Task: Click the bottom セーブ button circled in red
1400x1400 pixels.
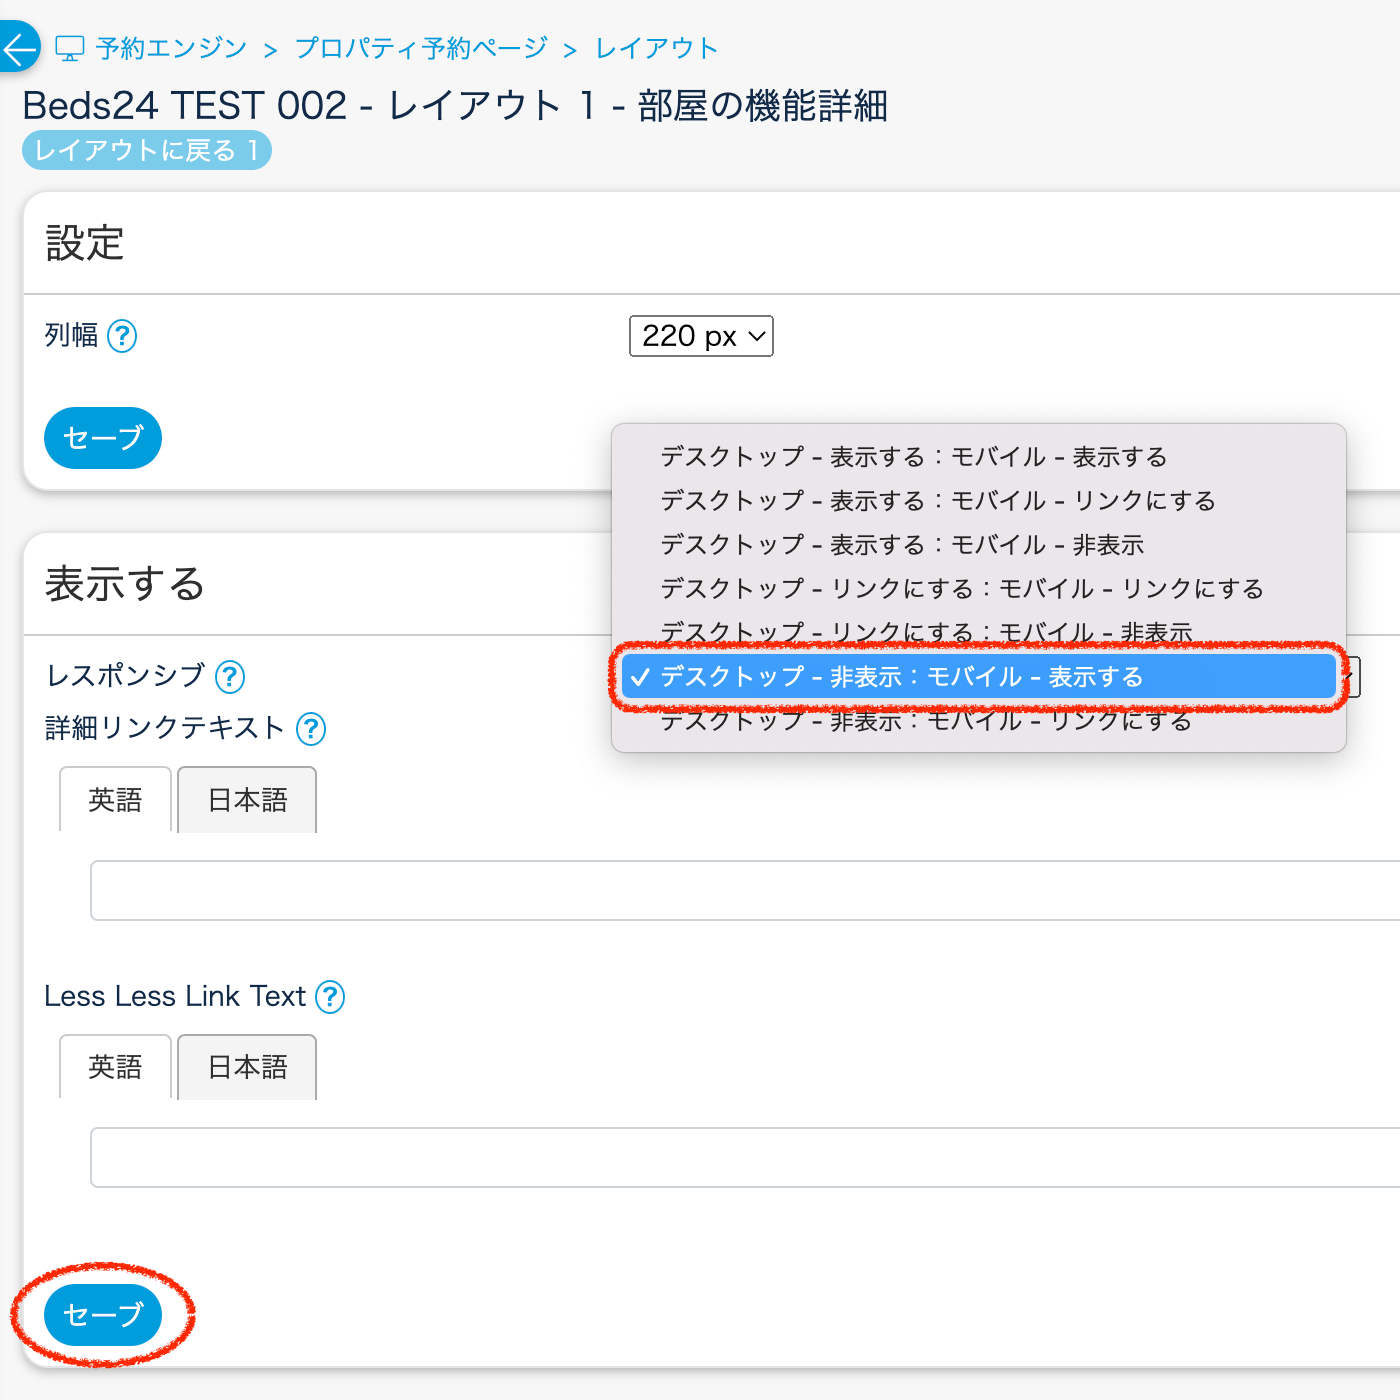Action: (103, 1314)
